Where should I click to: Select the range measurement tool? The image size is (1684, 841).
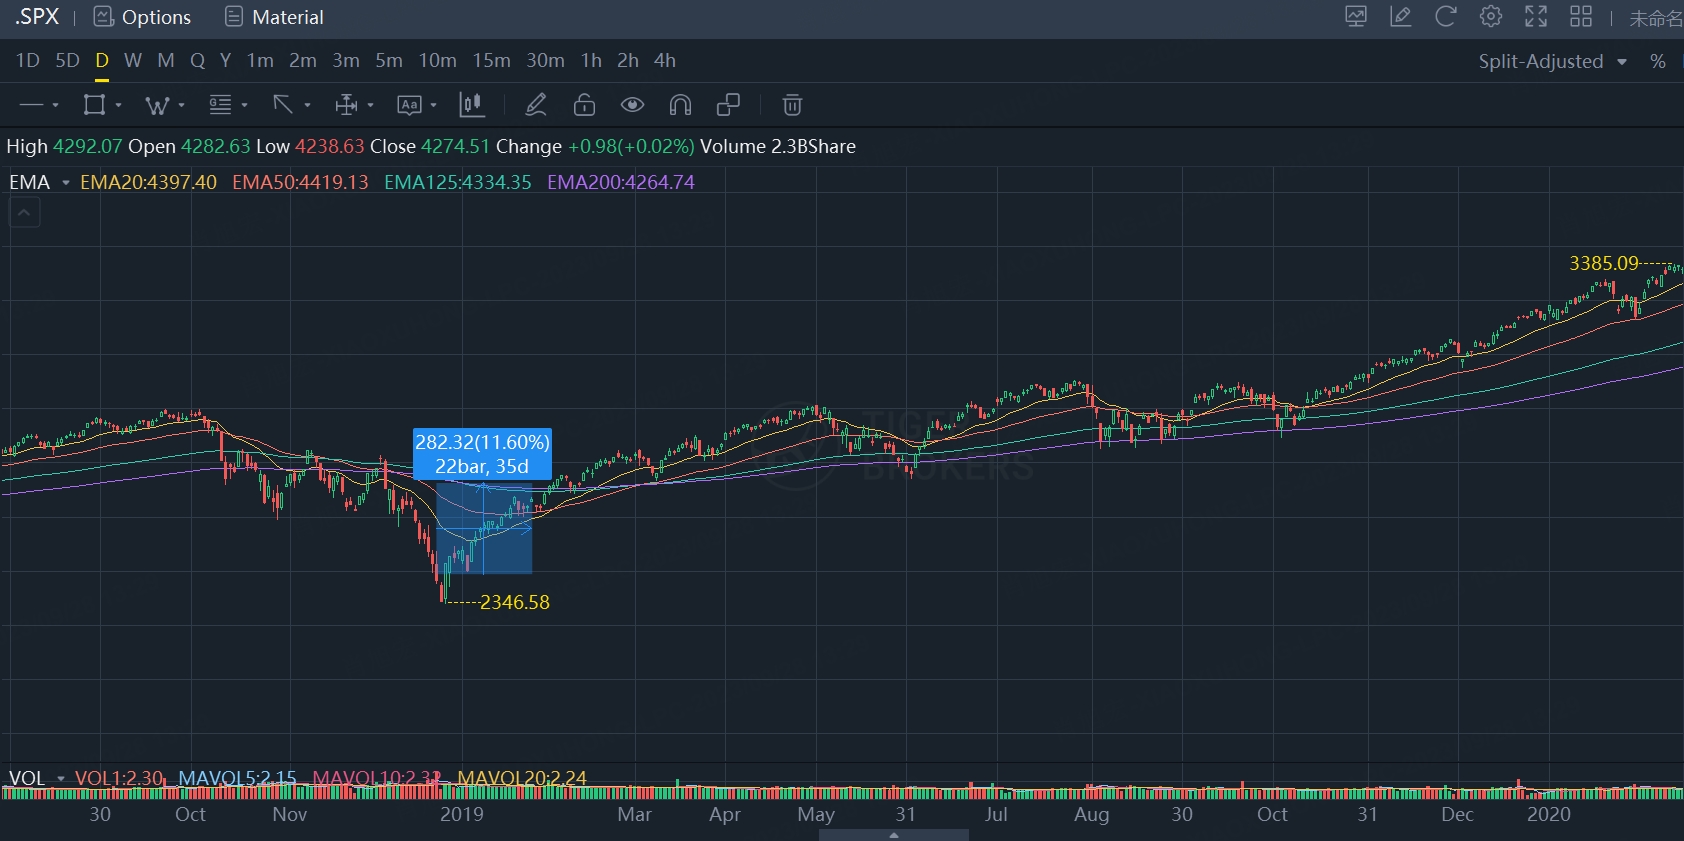click(346, 105)
